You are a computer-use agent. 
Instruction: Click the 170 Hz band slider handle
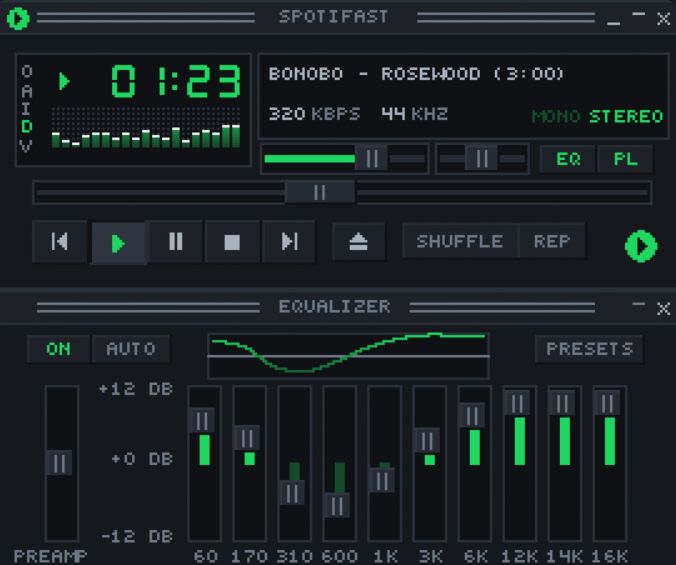click(x=247, y=438)
